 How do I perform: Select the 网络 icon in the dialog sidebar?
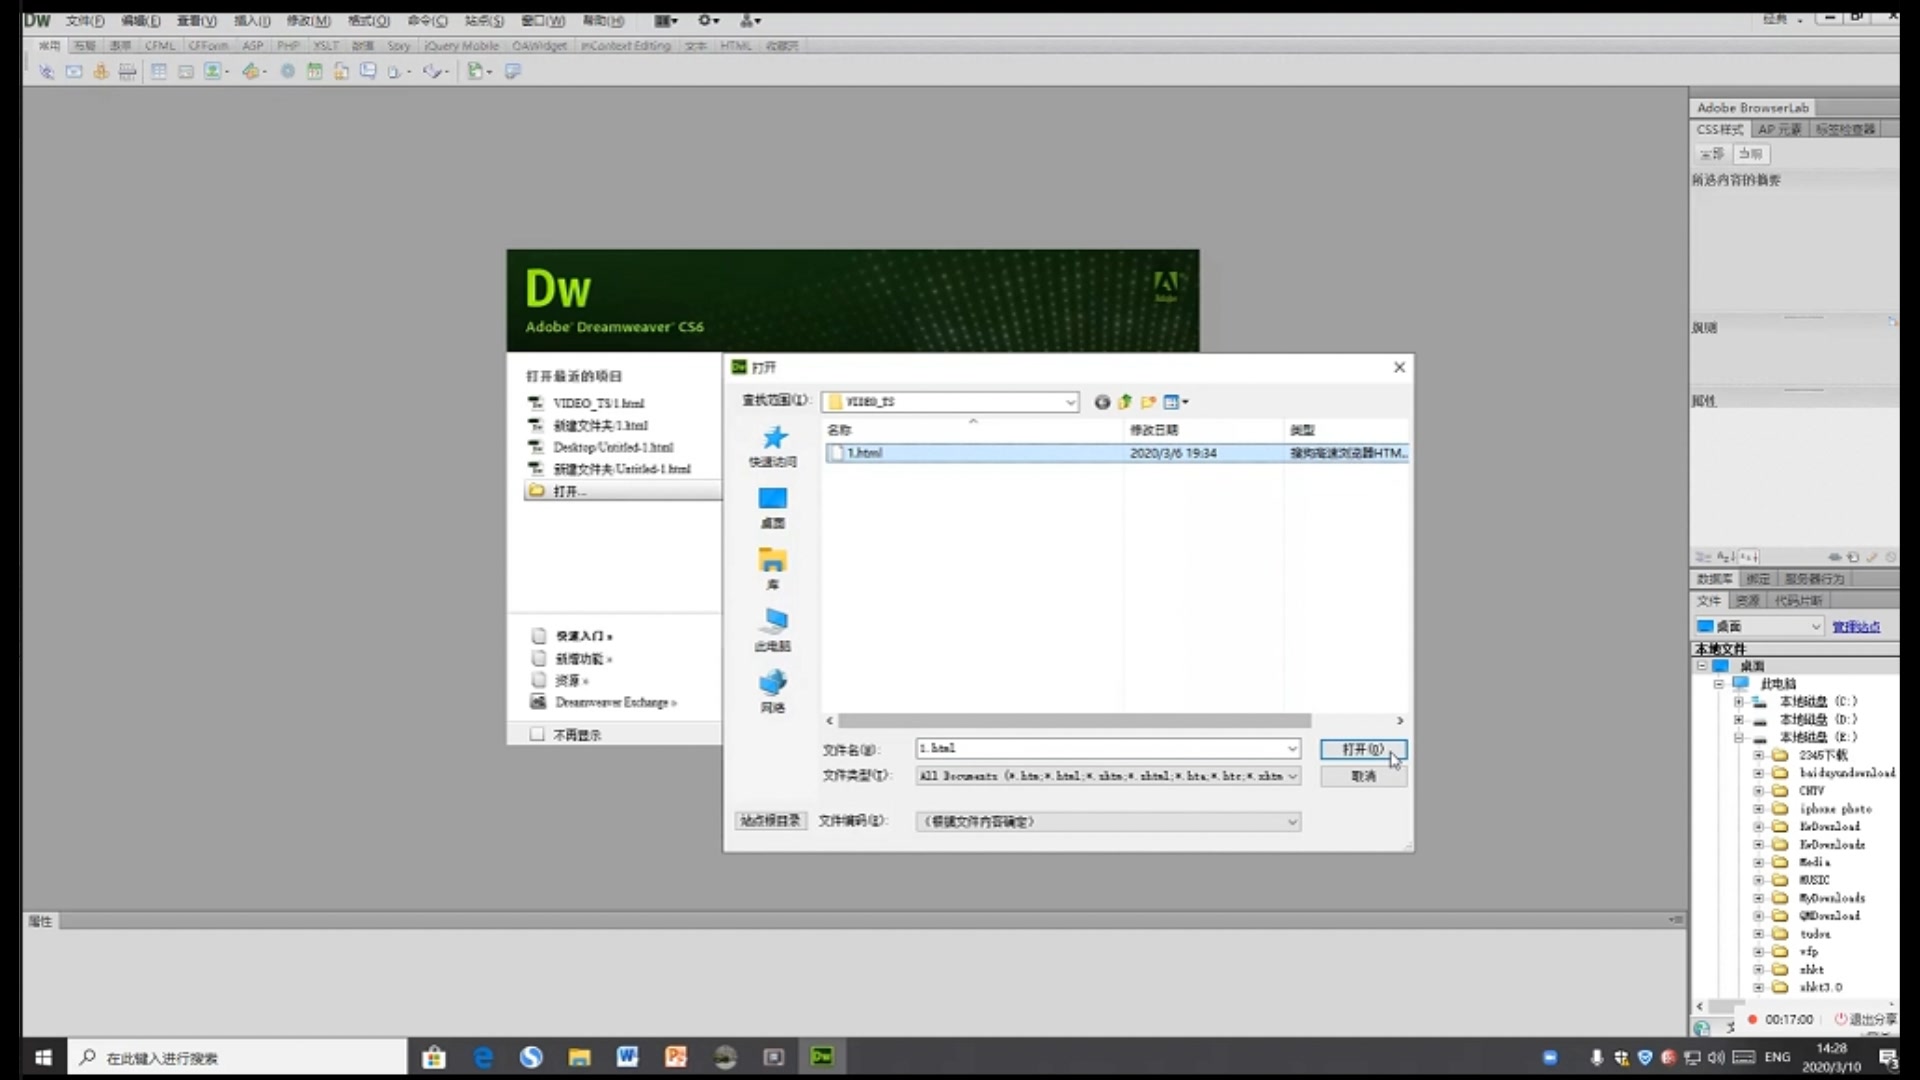(x=772, y=688)
